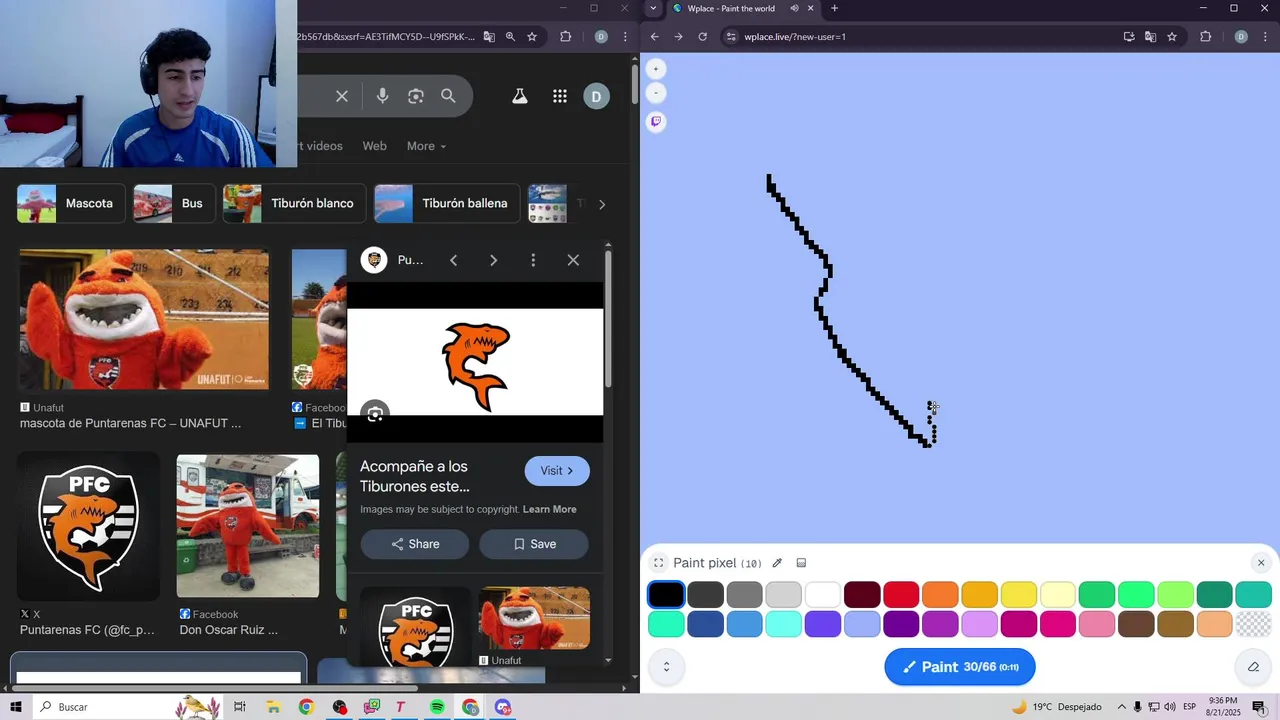This screenshot has height=720, width=1280.
Task: Click the install app icon in Wplace address bar
Action: [1129, 37]
